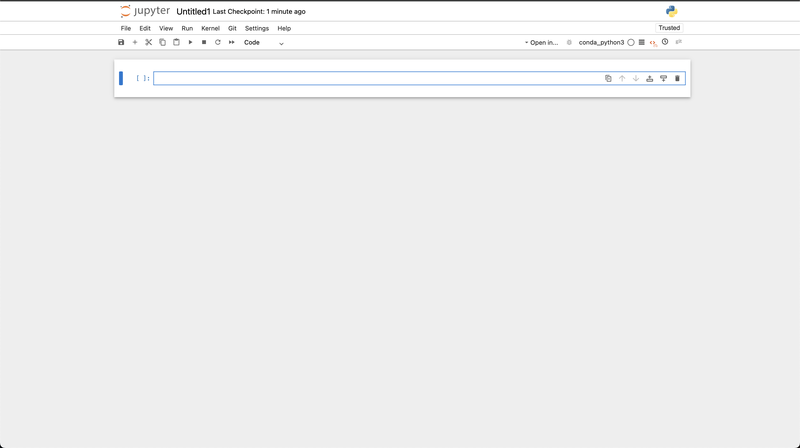Click the Python logo icon
This screenshot has width=800, height=448.
click(x=671, y=11)
